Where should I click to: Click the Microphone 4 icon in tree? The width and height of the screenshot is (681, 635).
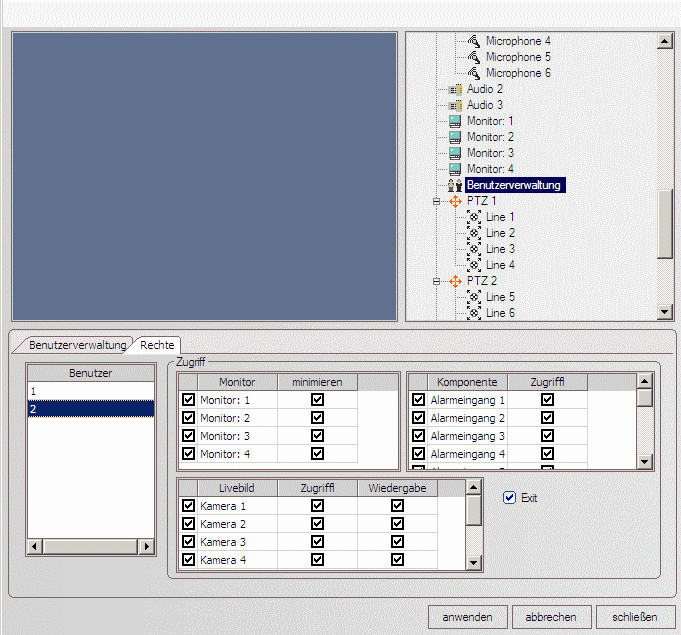point(474,41)
